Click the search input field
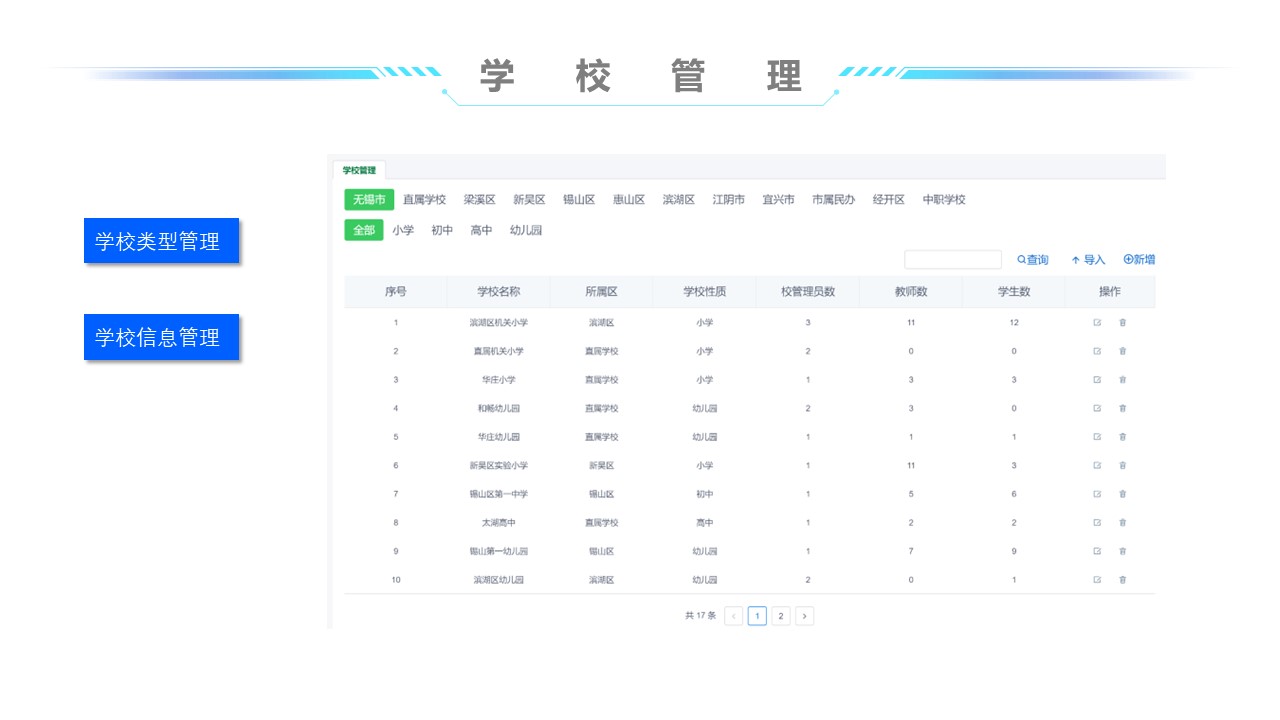Image resolution: width=1280 pixels, height=720 pixels. [x=952, y=260]
